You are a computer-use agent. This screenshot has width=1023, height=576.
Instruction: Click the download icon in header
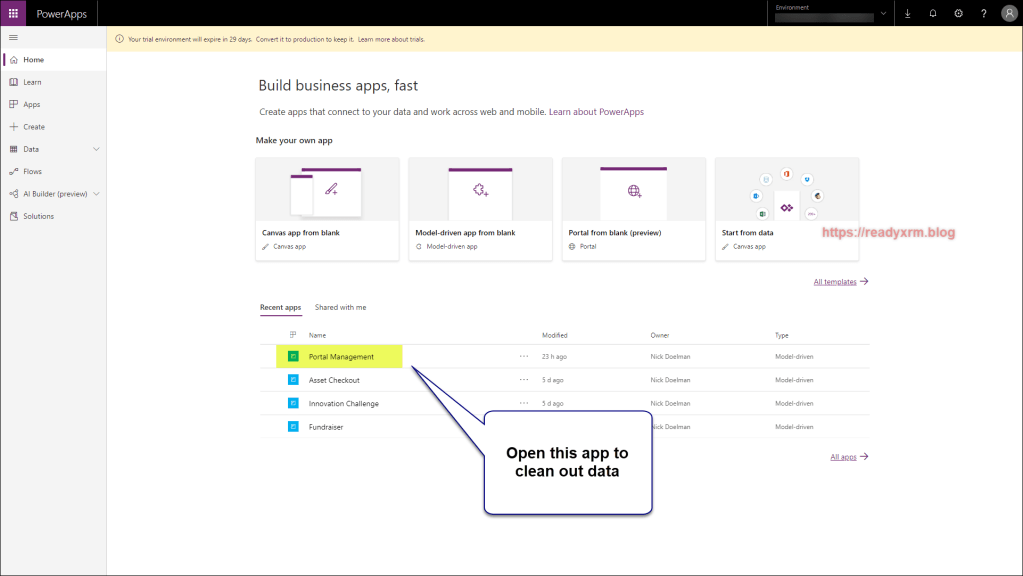coord(908,13)
